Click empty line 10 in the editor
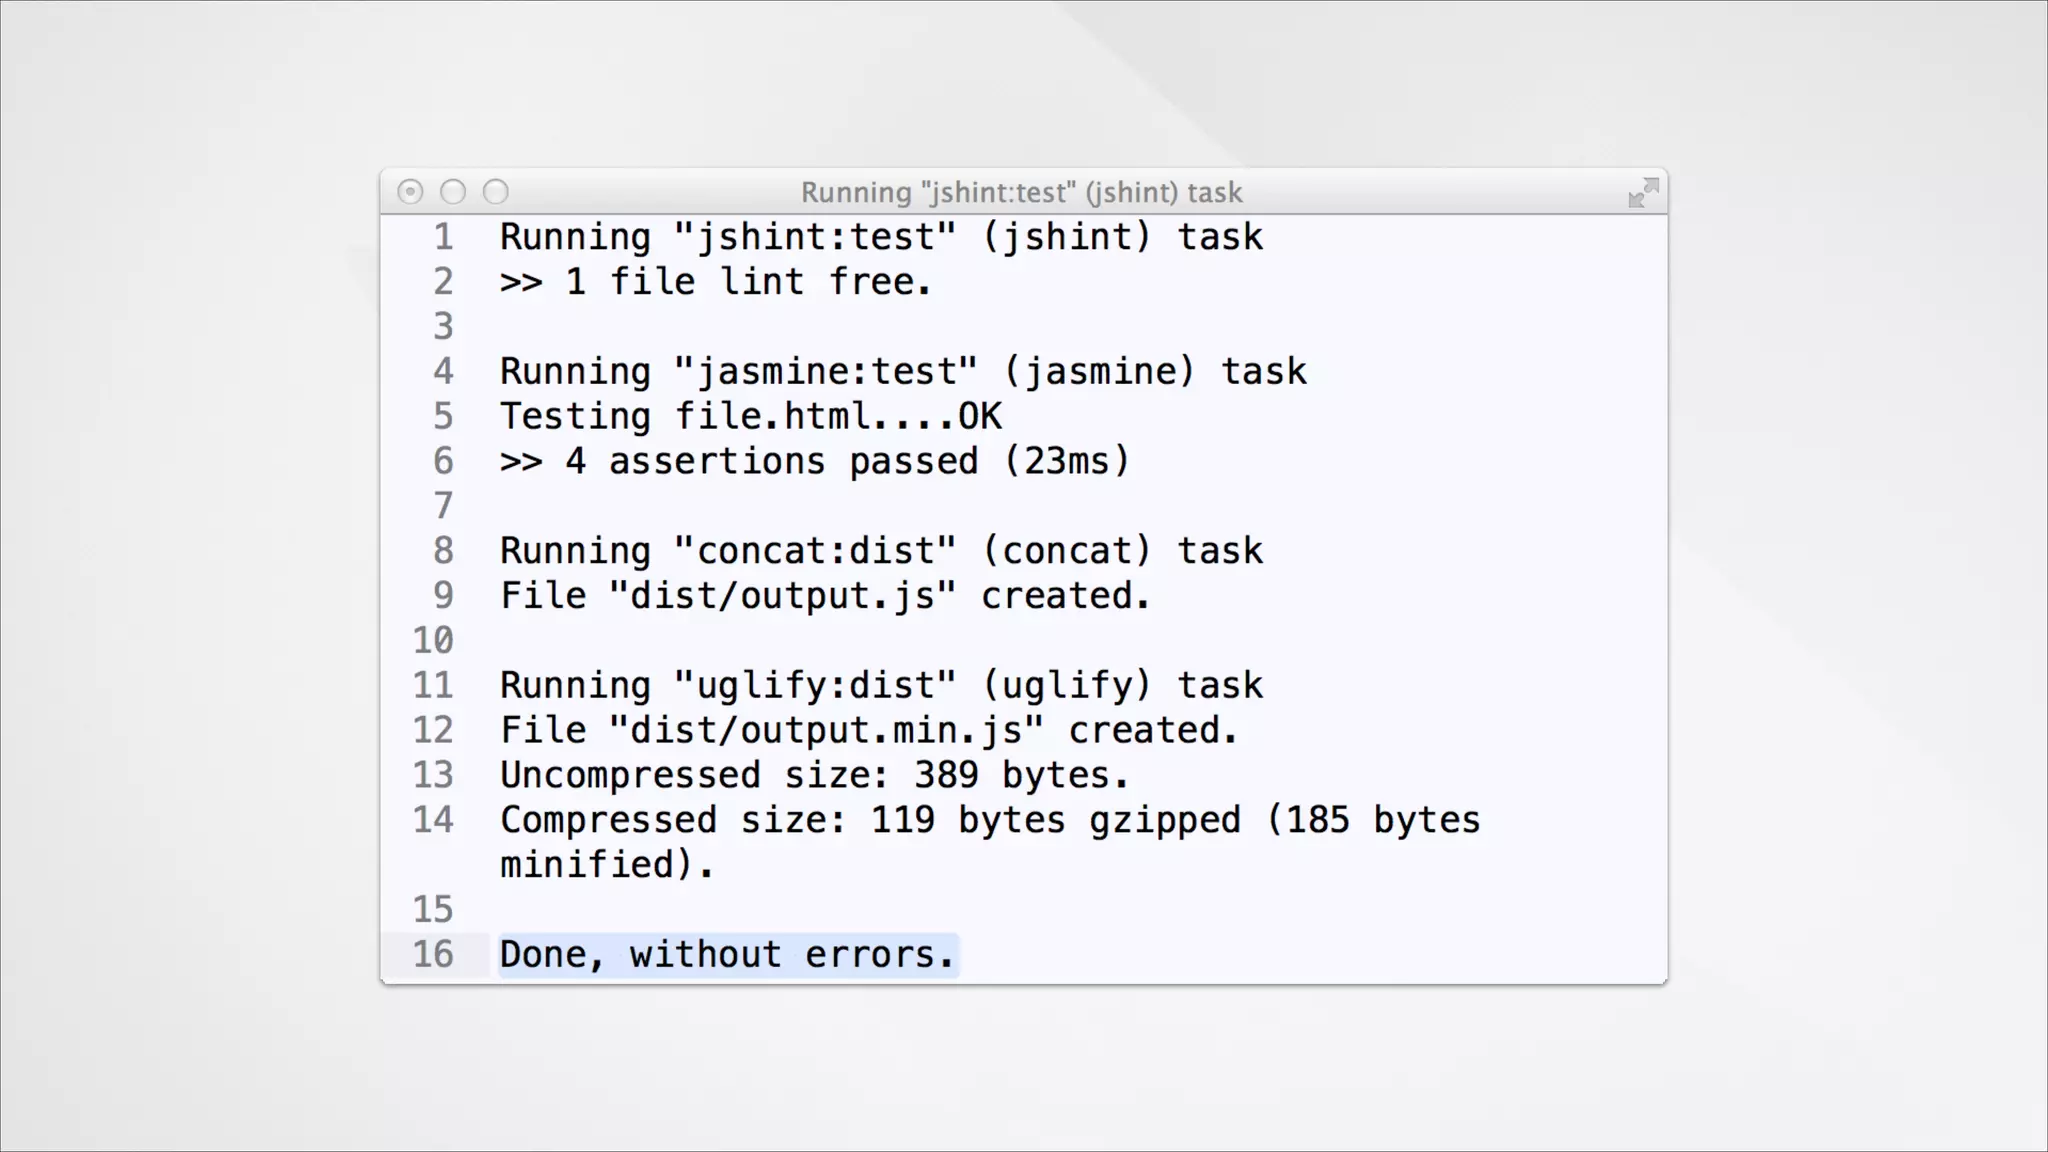Screen dimensions: 2048x1152 coord(800,641)
